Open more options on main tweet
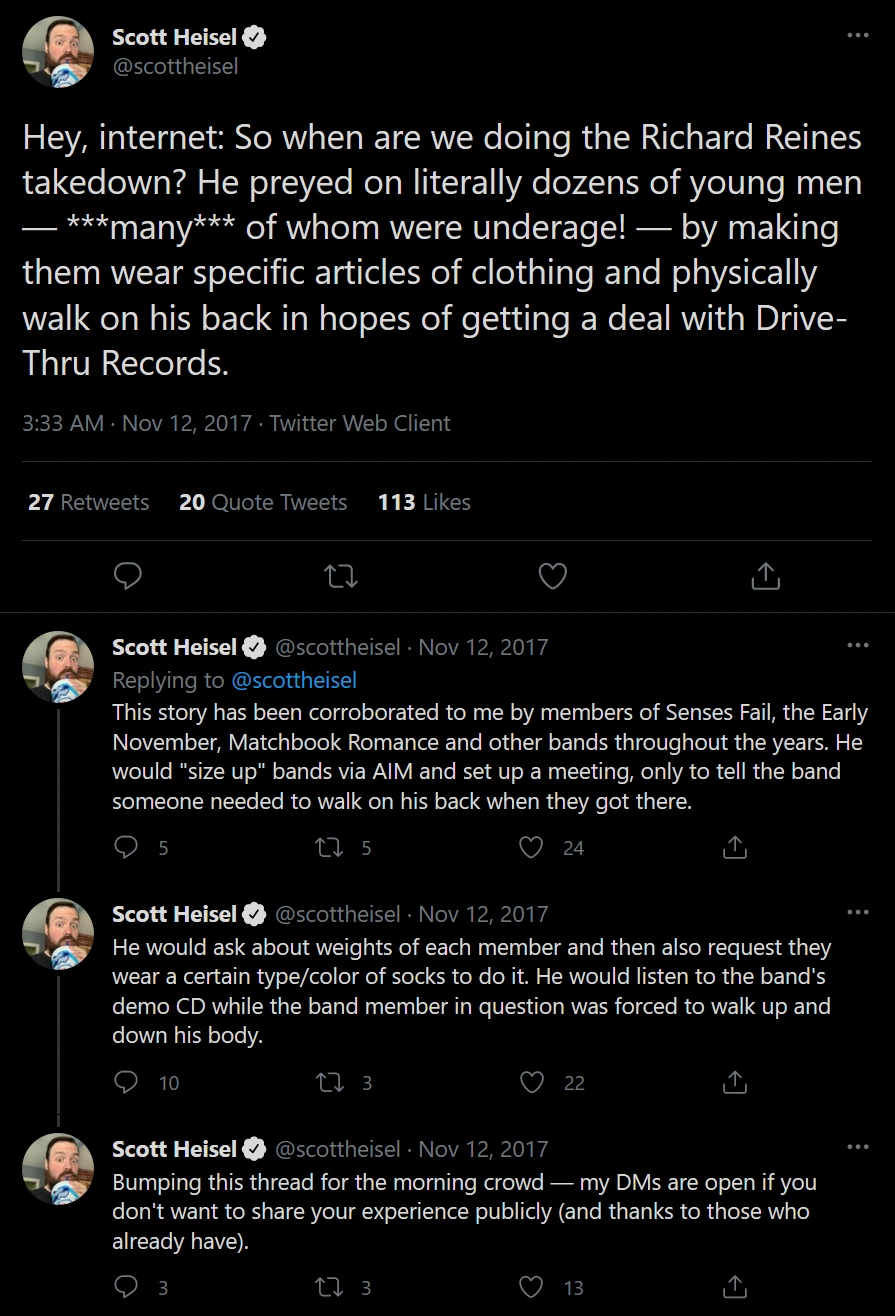Image resolution: width=895 pixels, height=1316 pixels. pos(857,35)
